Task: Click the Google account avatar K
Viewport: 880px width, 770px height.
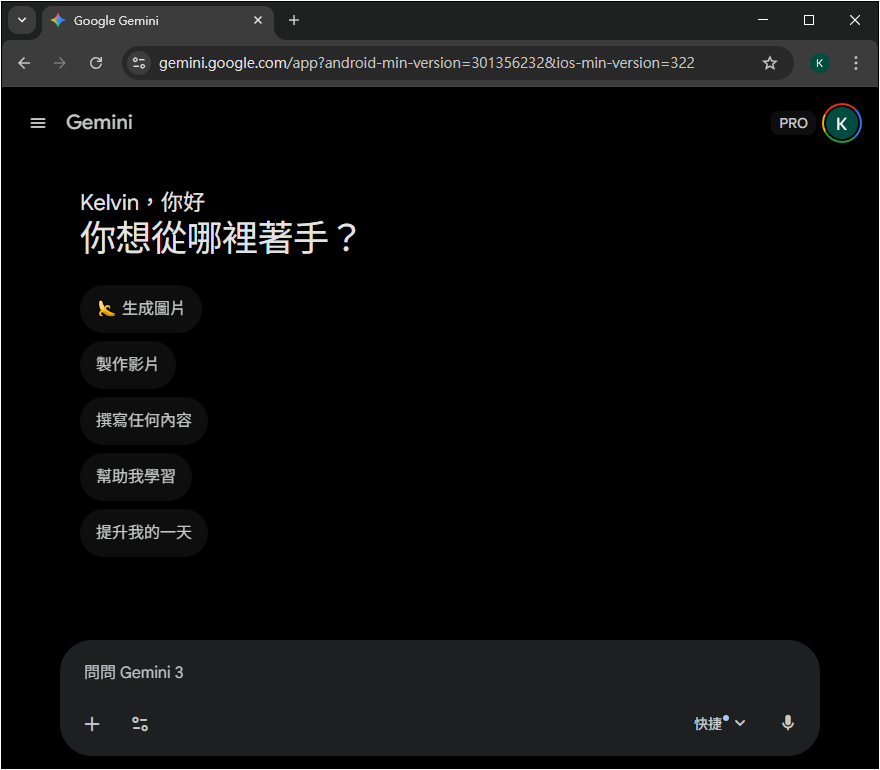Action: pos(841,123)
